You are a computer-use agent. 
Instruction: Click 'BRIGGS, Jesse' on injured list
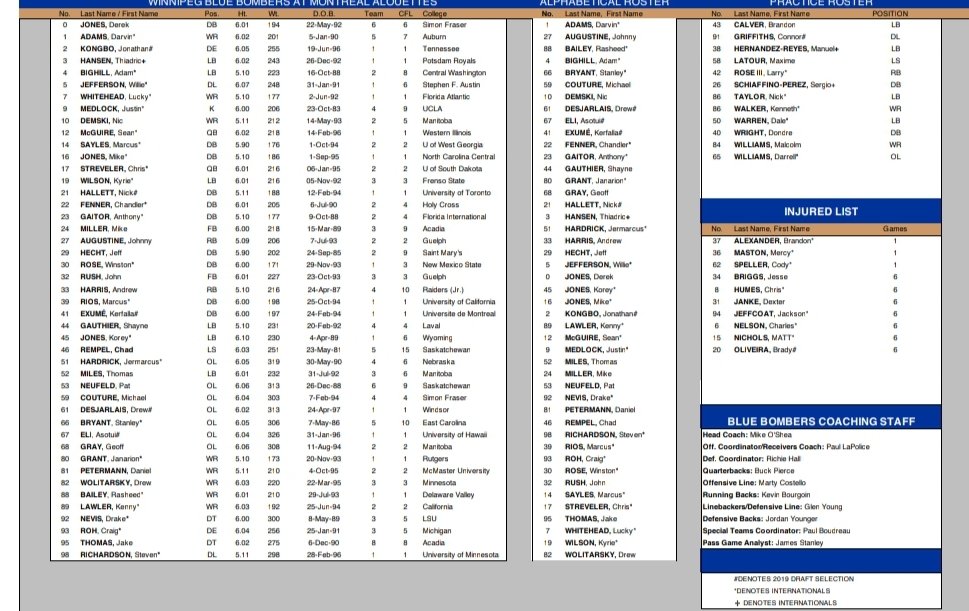(761, 277)
